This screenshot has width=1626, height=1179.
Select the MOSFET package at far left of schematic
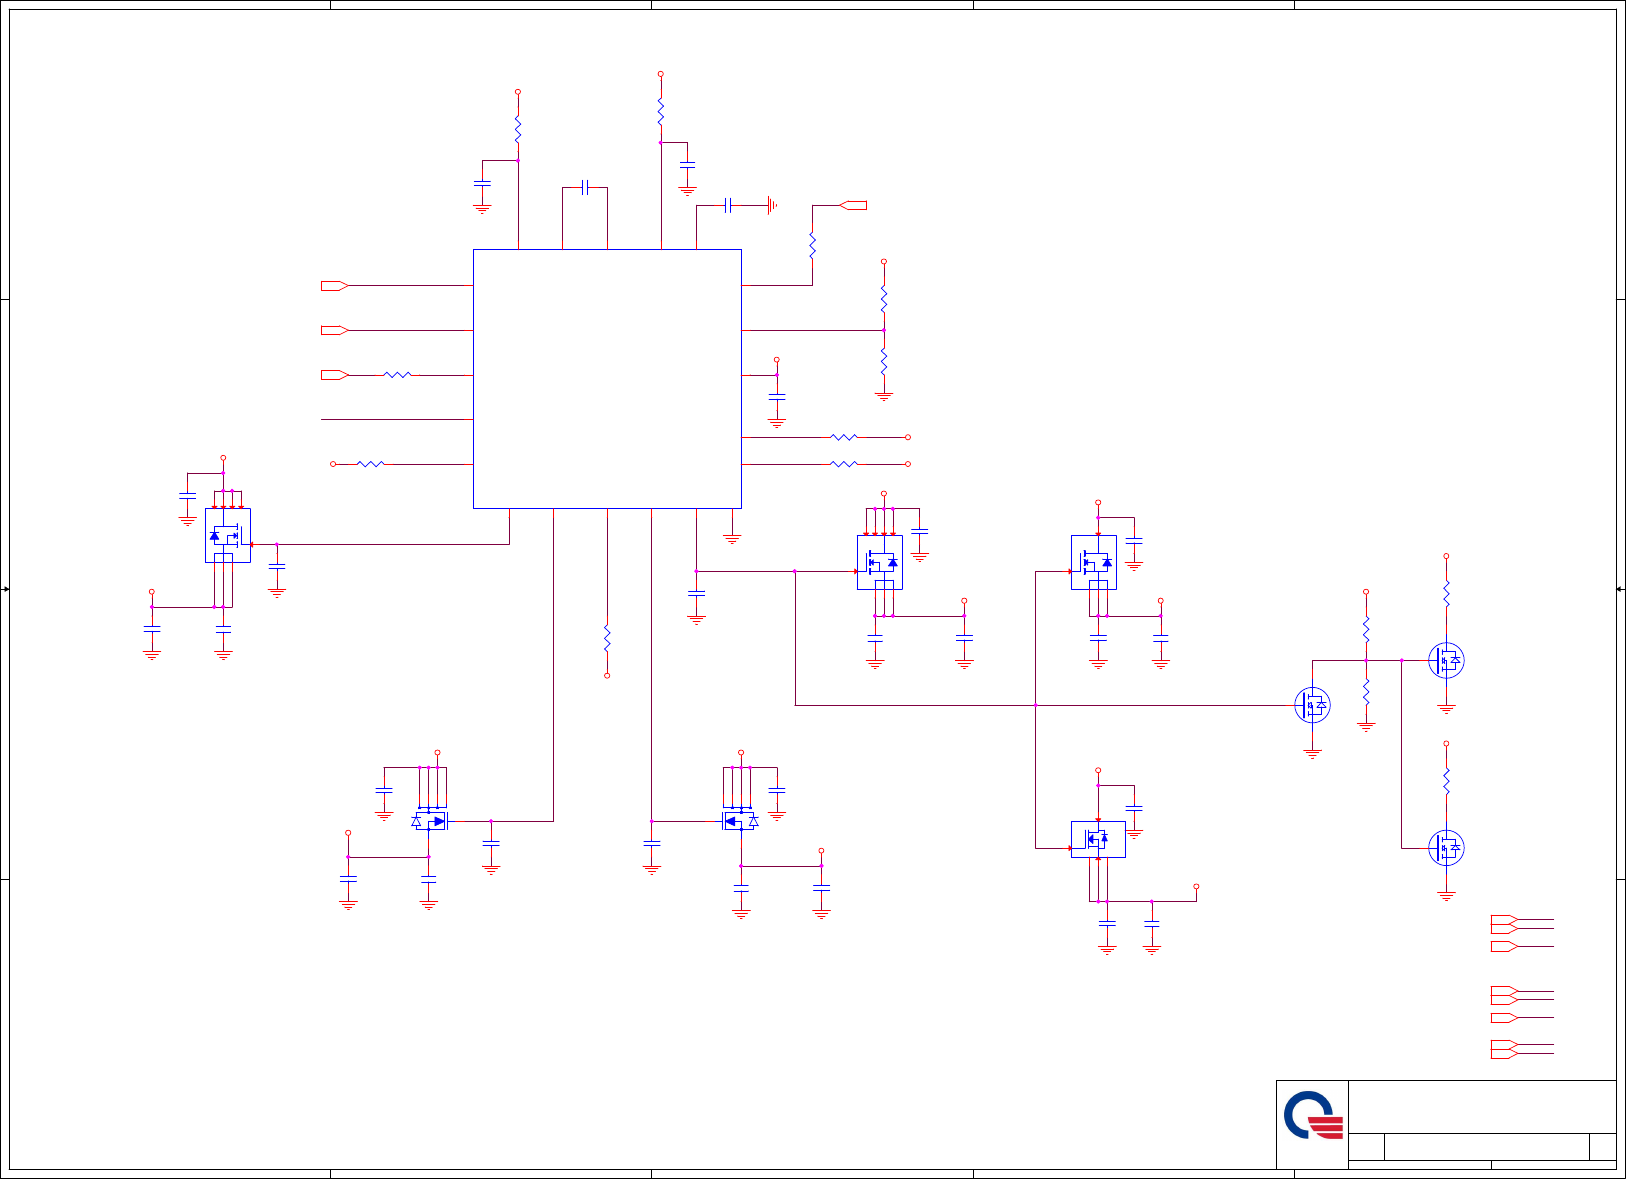tap(228, 535)
